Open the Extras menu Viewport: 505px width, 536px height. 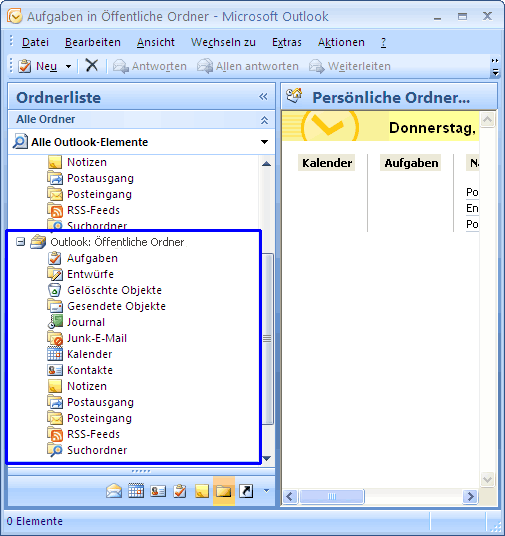287,42
